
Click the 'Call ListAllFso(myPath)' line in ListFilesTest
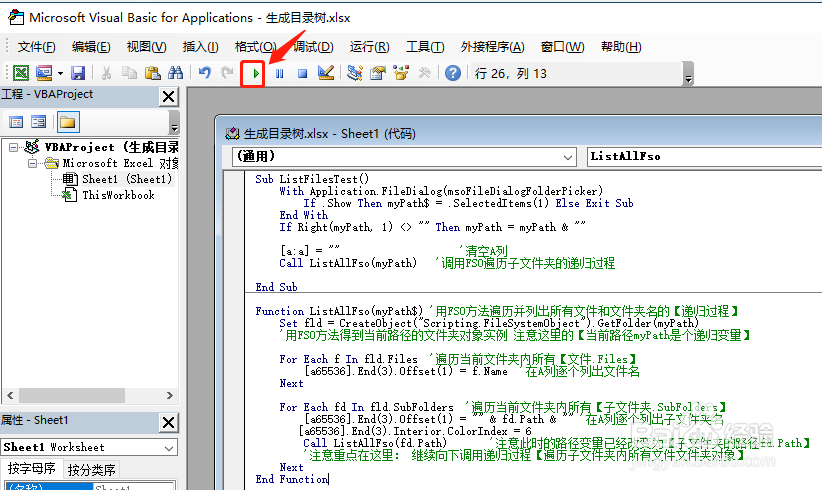click(x=348, y=263)
